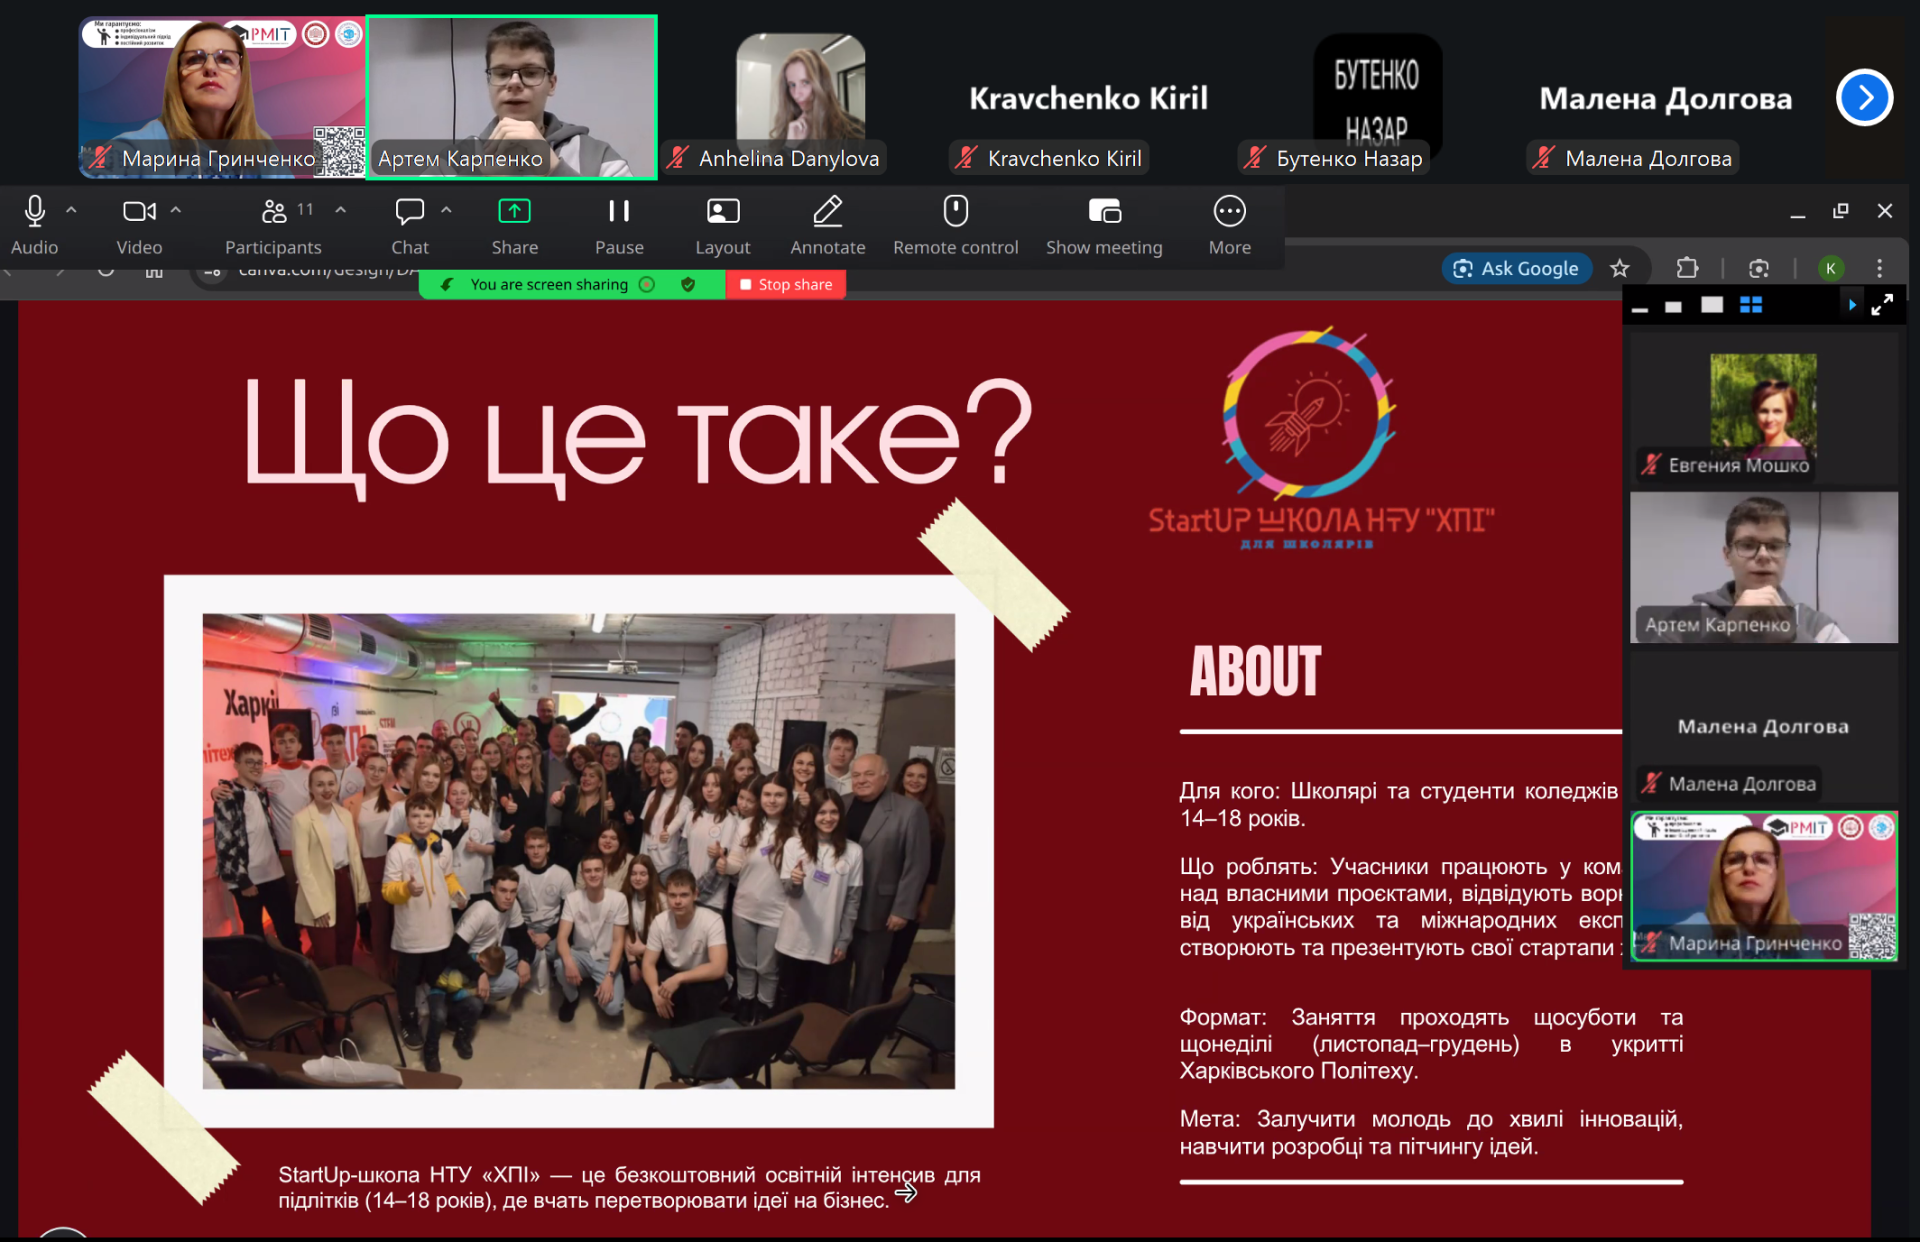This screenshot has height=1242, width=1920.
Task: Toggle camera with Video button
Action: (138, 213)
